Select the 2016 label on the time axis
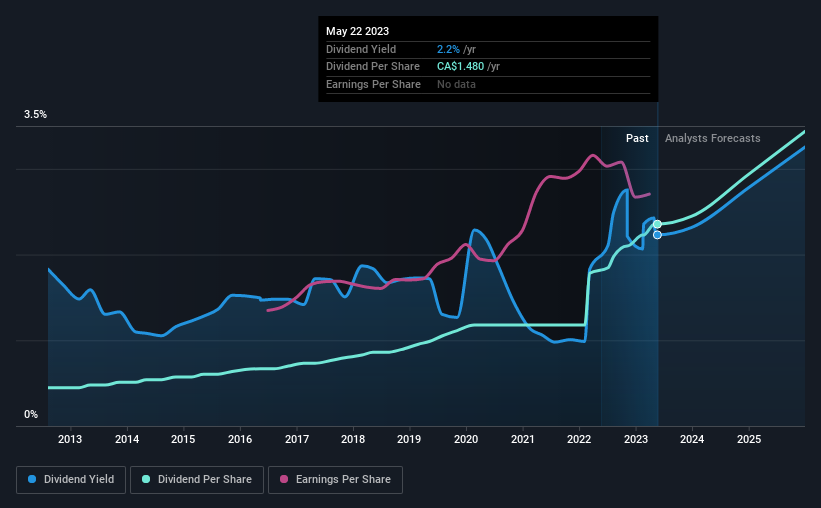Screen dimensions: 821x508 click(x=240, y=439)
